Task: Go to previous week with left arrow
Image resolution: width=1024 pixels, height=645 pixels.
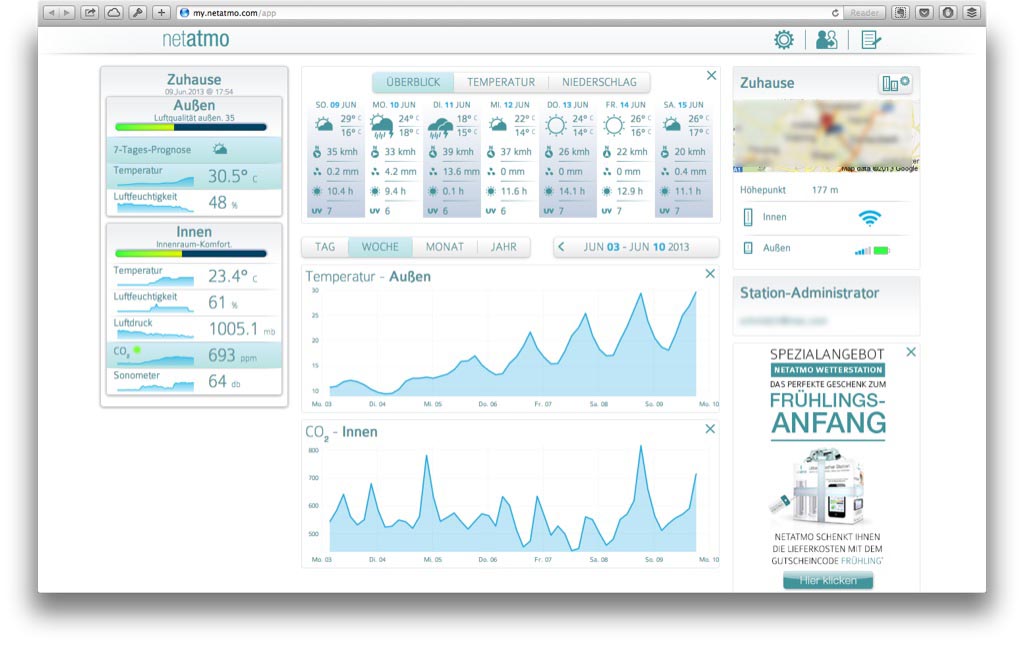Action: pyautogui.click(x=561, y=247)
